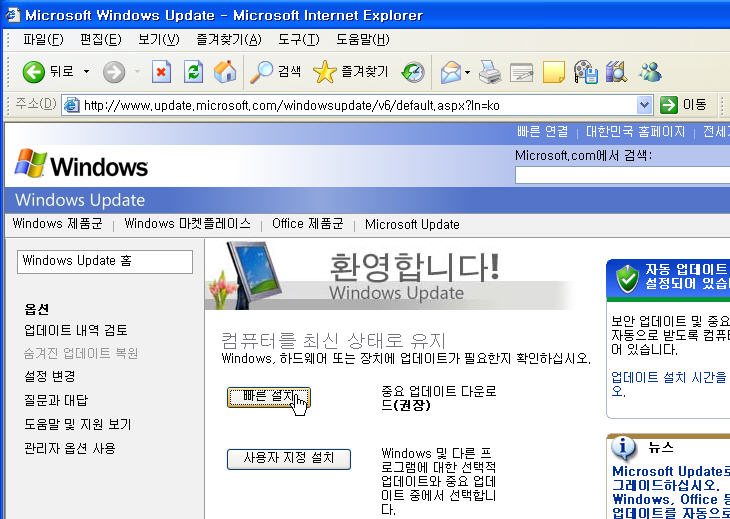The image size is (730, 519).
Task: Click the grey Forward arrow icon
Action: pos(114,72)
